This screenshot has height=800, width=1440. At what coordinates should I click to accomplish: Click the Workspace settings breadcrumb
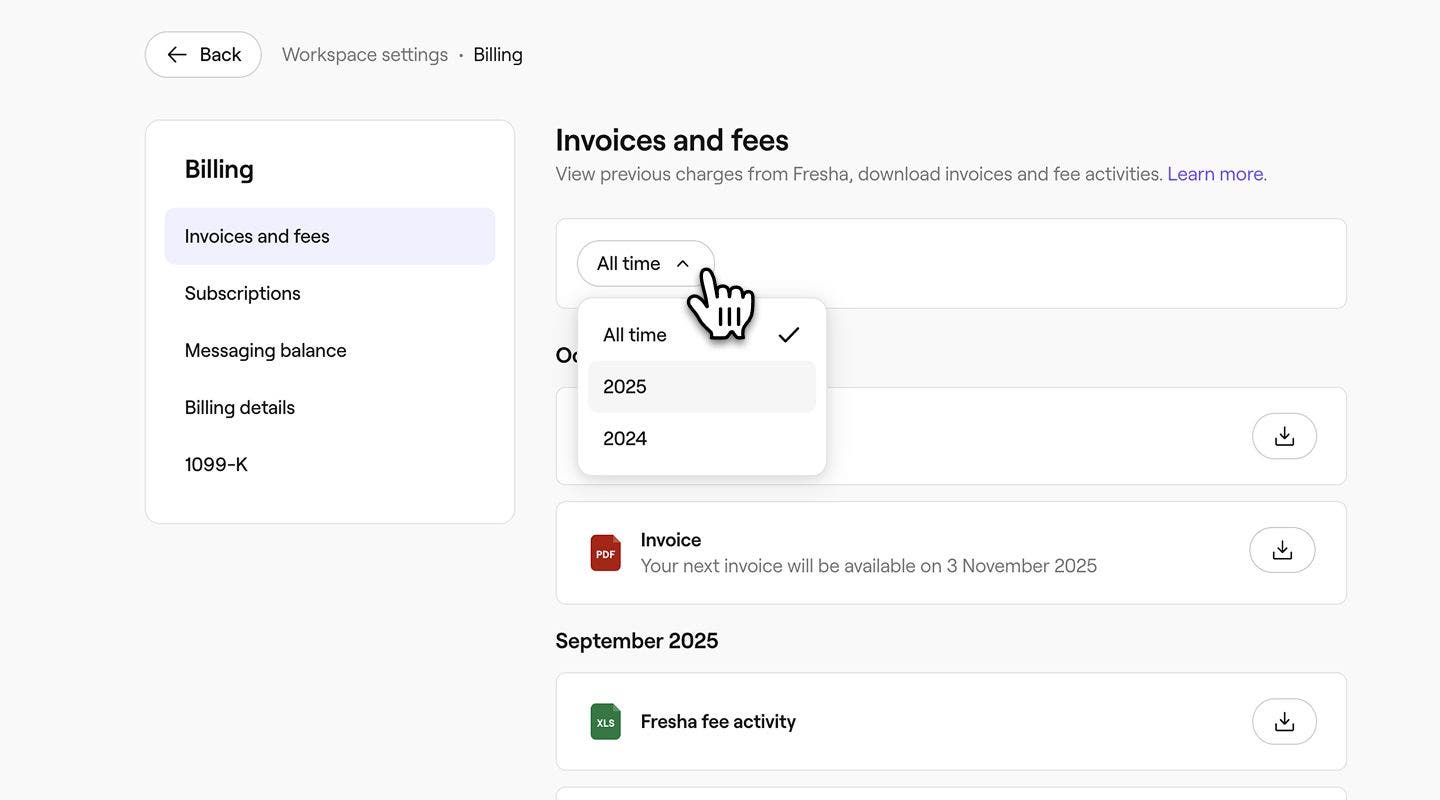pyautogui.click(x=365, y=54)
